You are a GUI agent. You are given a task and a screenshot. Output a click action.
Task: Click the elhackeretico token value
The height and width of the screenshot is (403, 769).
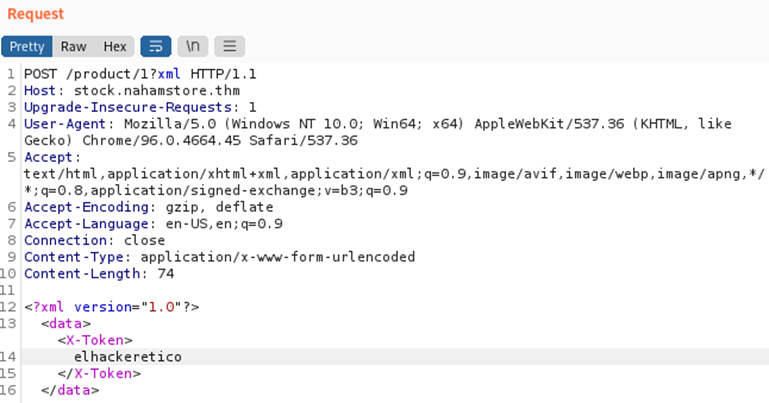click(128, 356)
